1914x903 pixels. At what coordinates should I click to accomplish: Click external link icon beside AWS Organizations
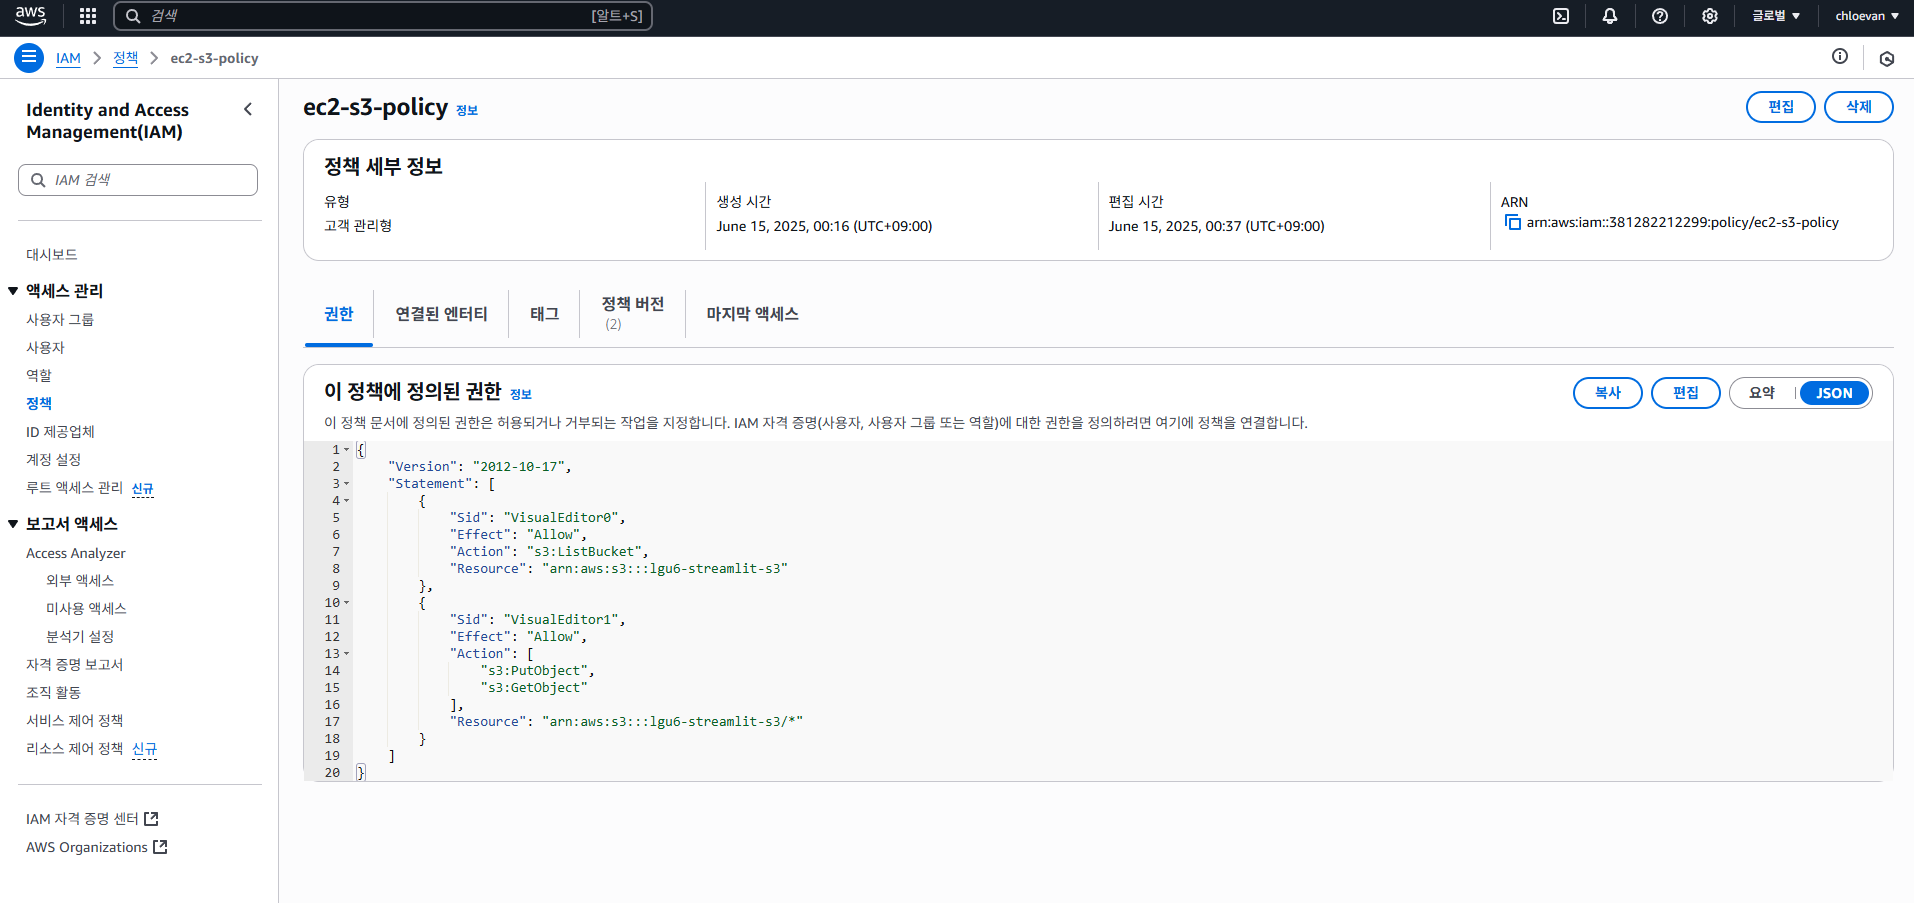160,847
